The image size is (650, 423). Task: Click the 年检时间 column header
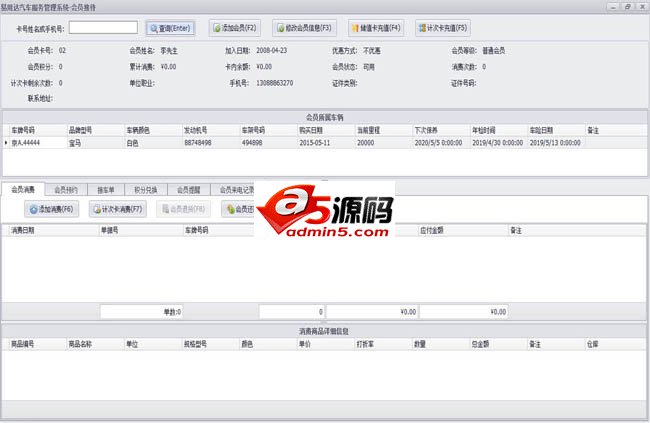499,130
